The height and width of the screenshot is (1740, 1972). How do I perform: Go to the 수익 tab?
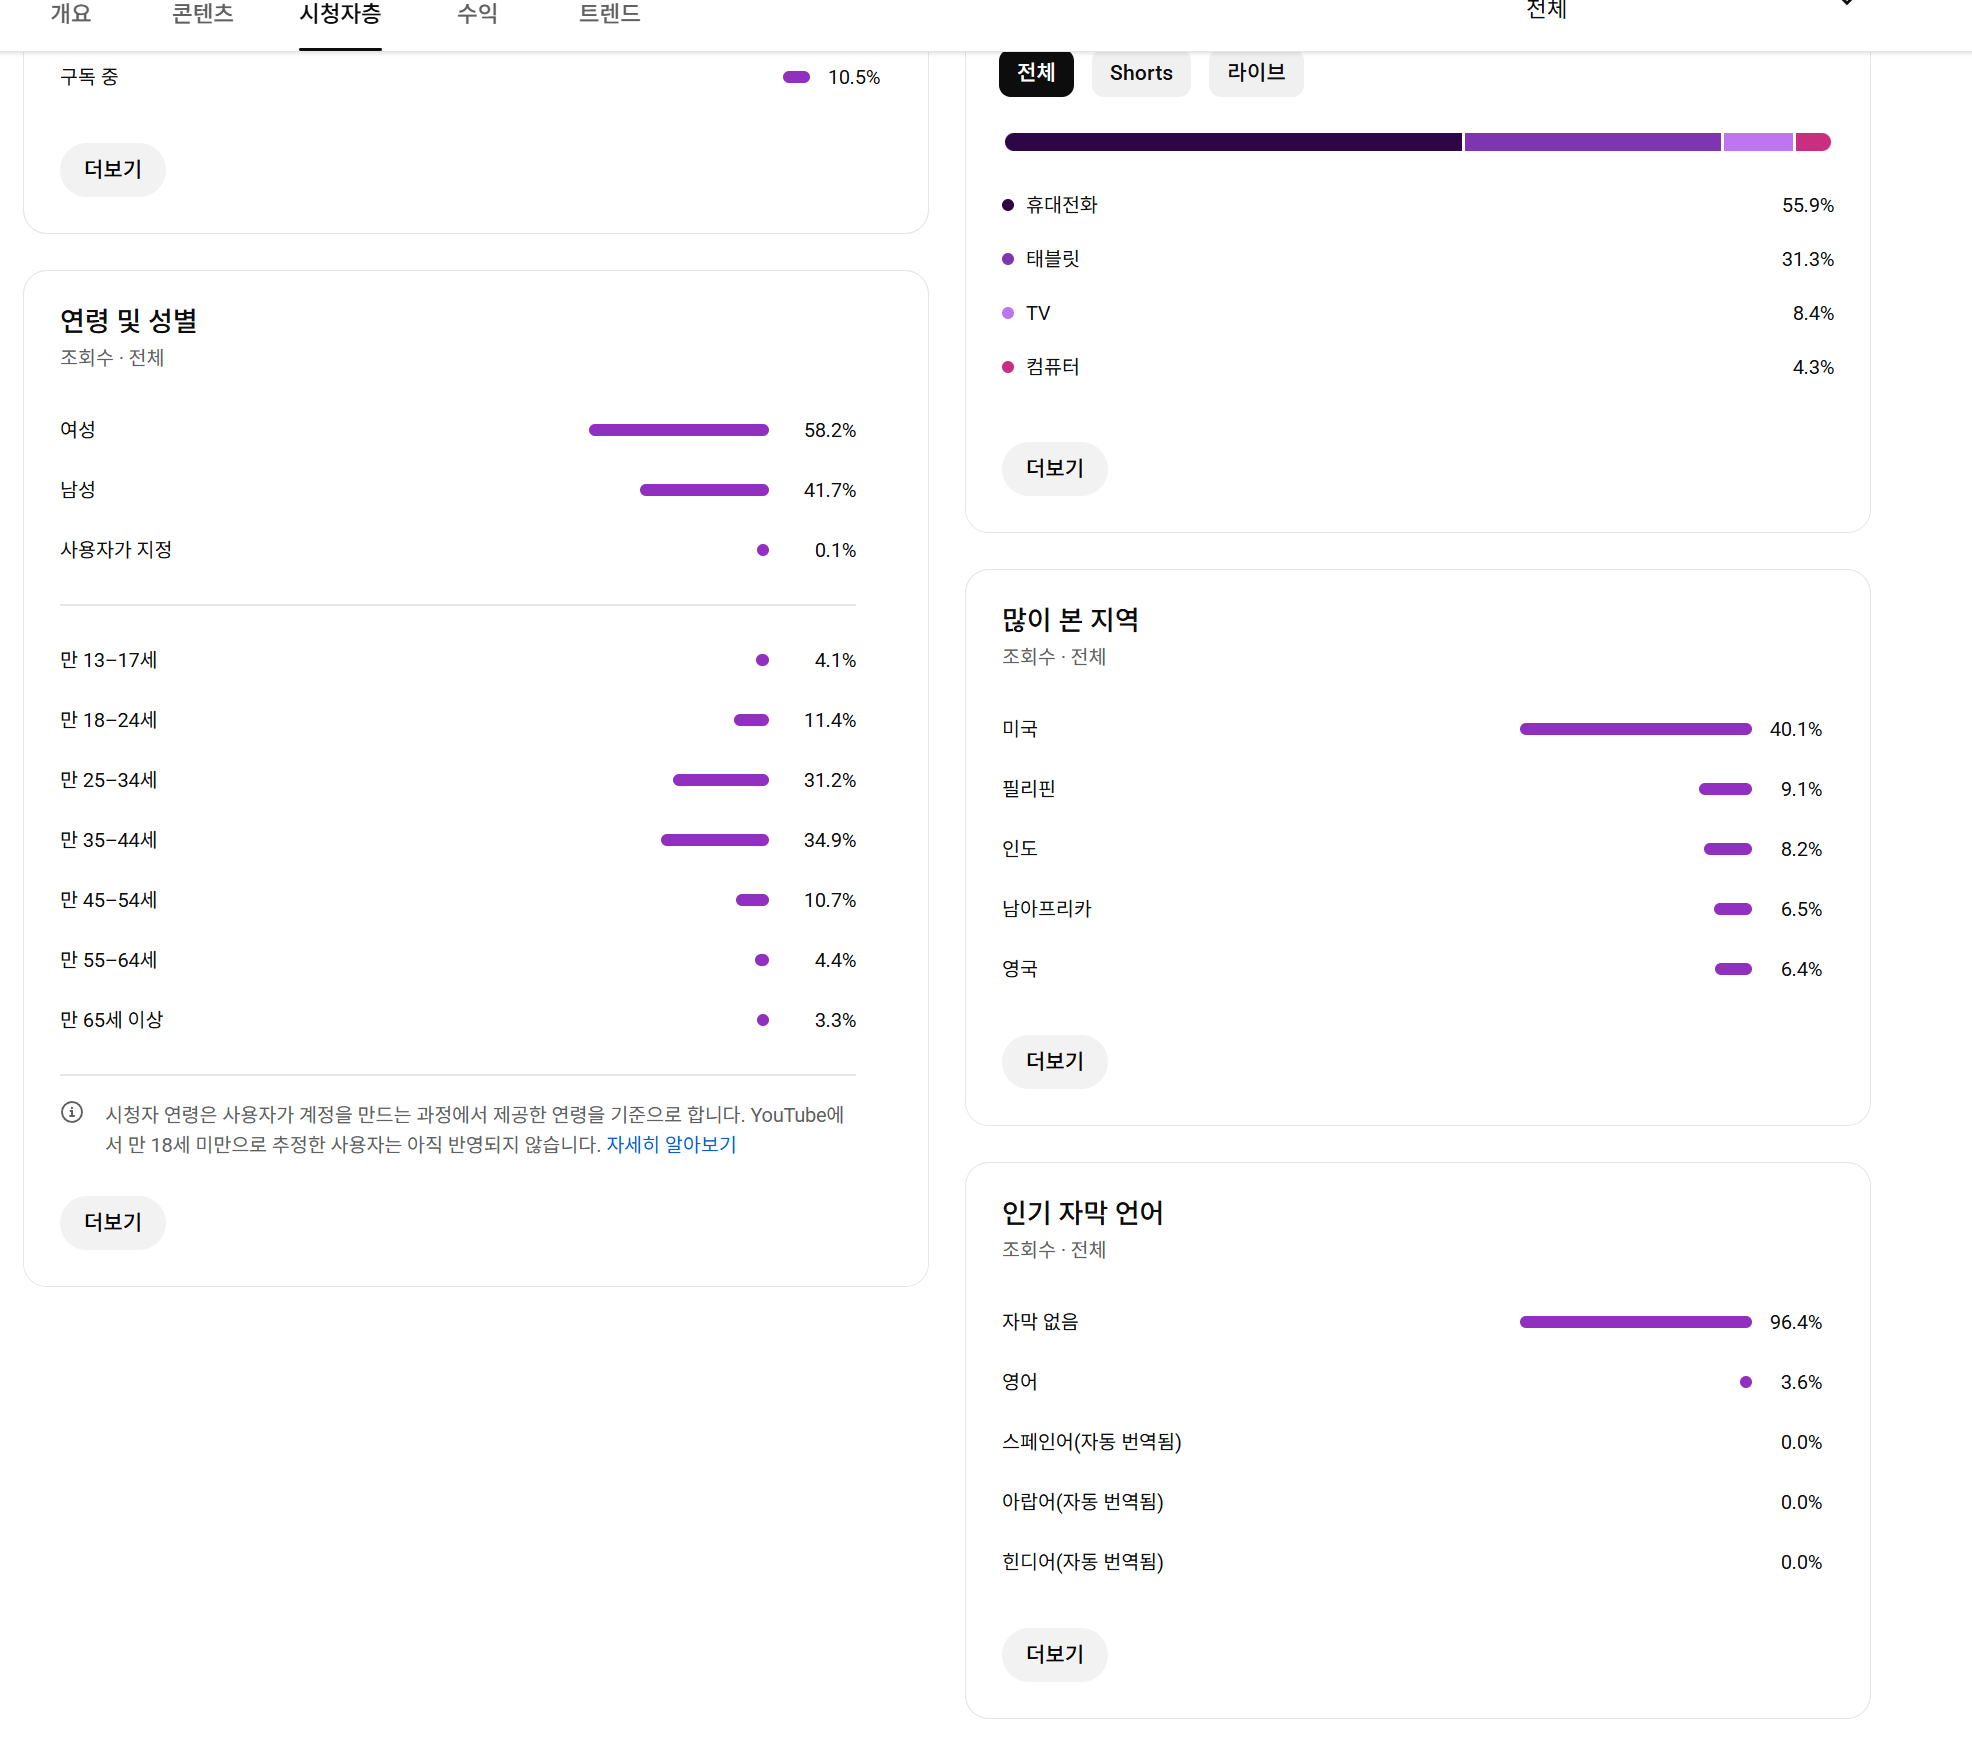pyautogui.click(x=477, y=14)
